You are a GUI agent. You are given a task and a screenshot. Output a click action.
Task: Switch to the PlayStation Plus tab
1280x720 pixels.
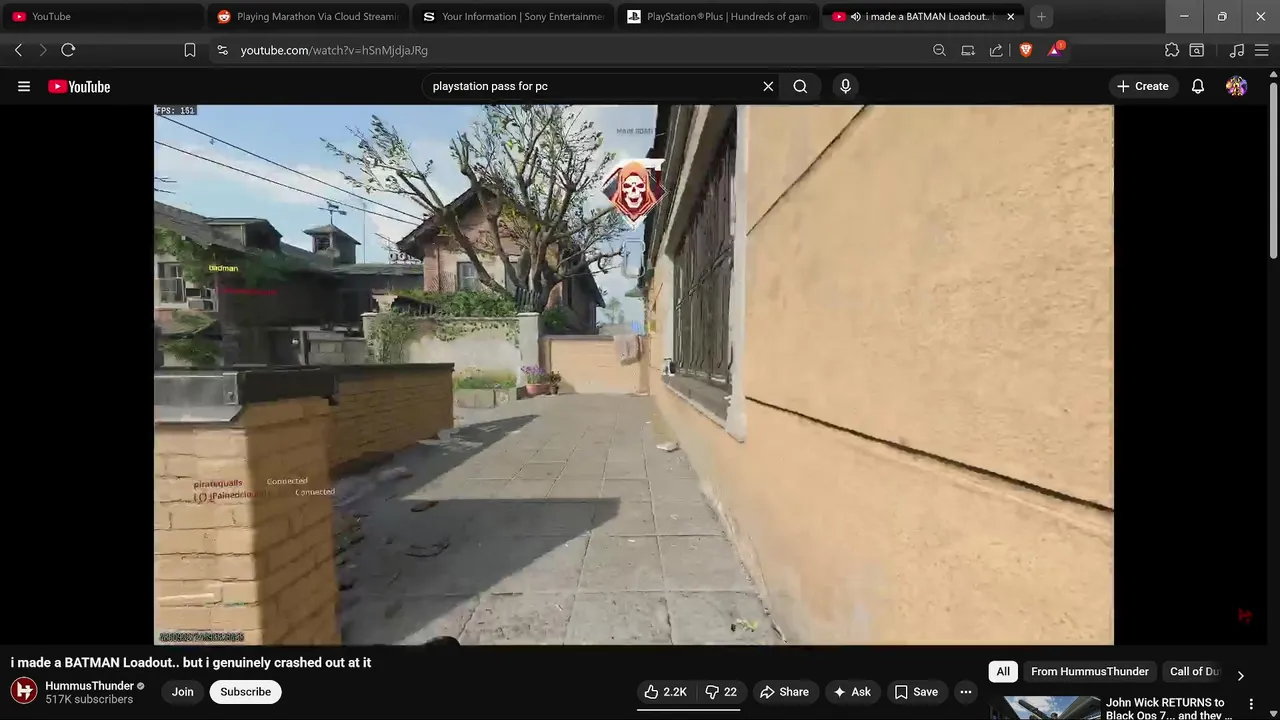(x=717, y=16)
